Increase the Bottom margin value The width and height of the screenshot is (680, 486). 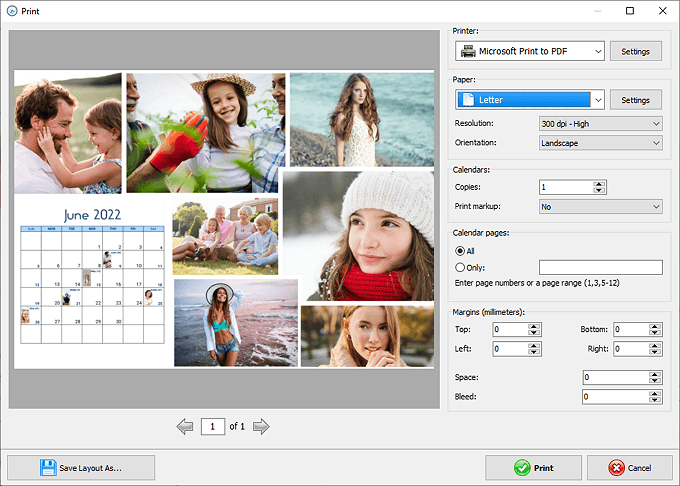pos(655,326)
